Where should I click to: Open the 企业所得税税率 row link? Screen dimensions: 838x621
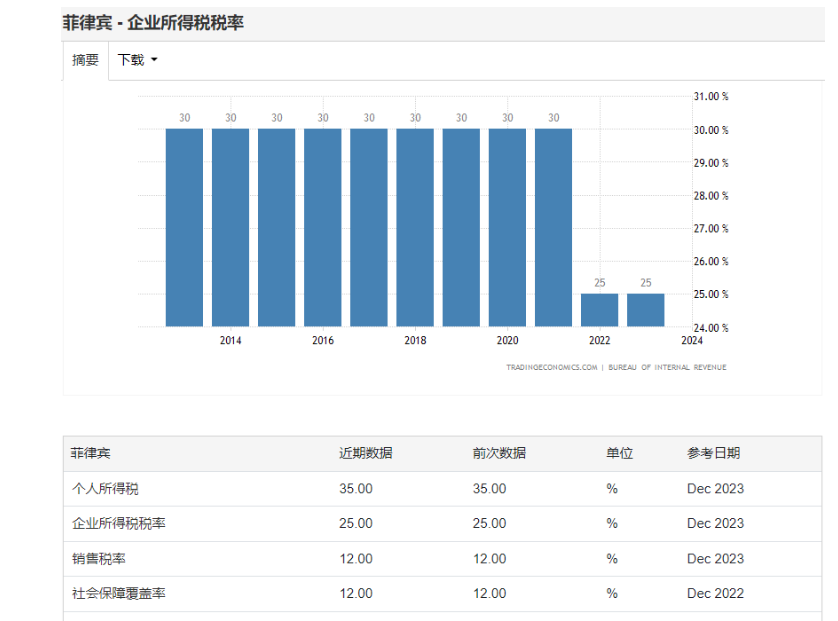point(119,523)
